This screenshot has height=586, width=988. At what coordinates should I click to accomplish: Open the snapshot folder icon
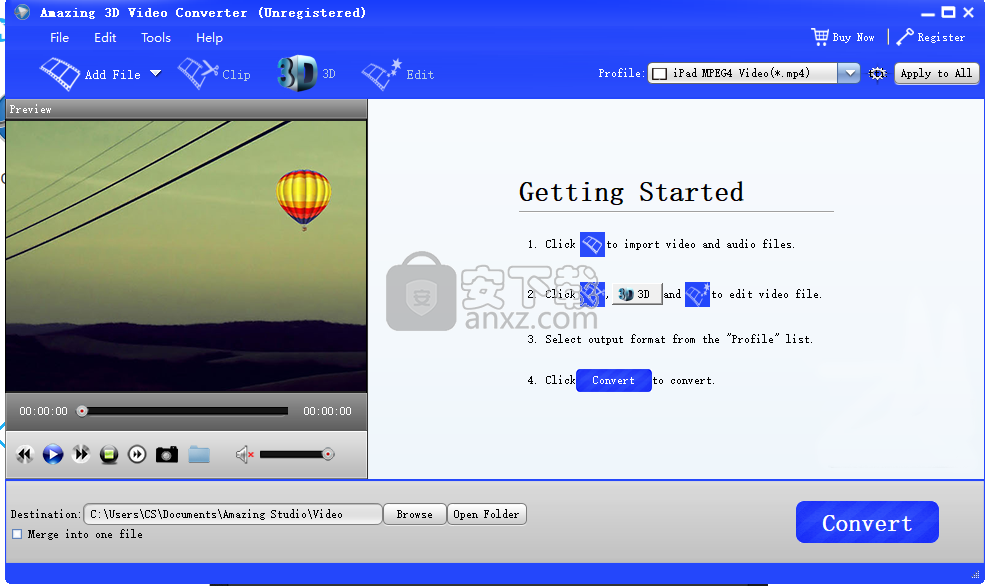point(199,454)
